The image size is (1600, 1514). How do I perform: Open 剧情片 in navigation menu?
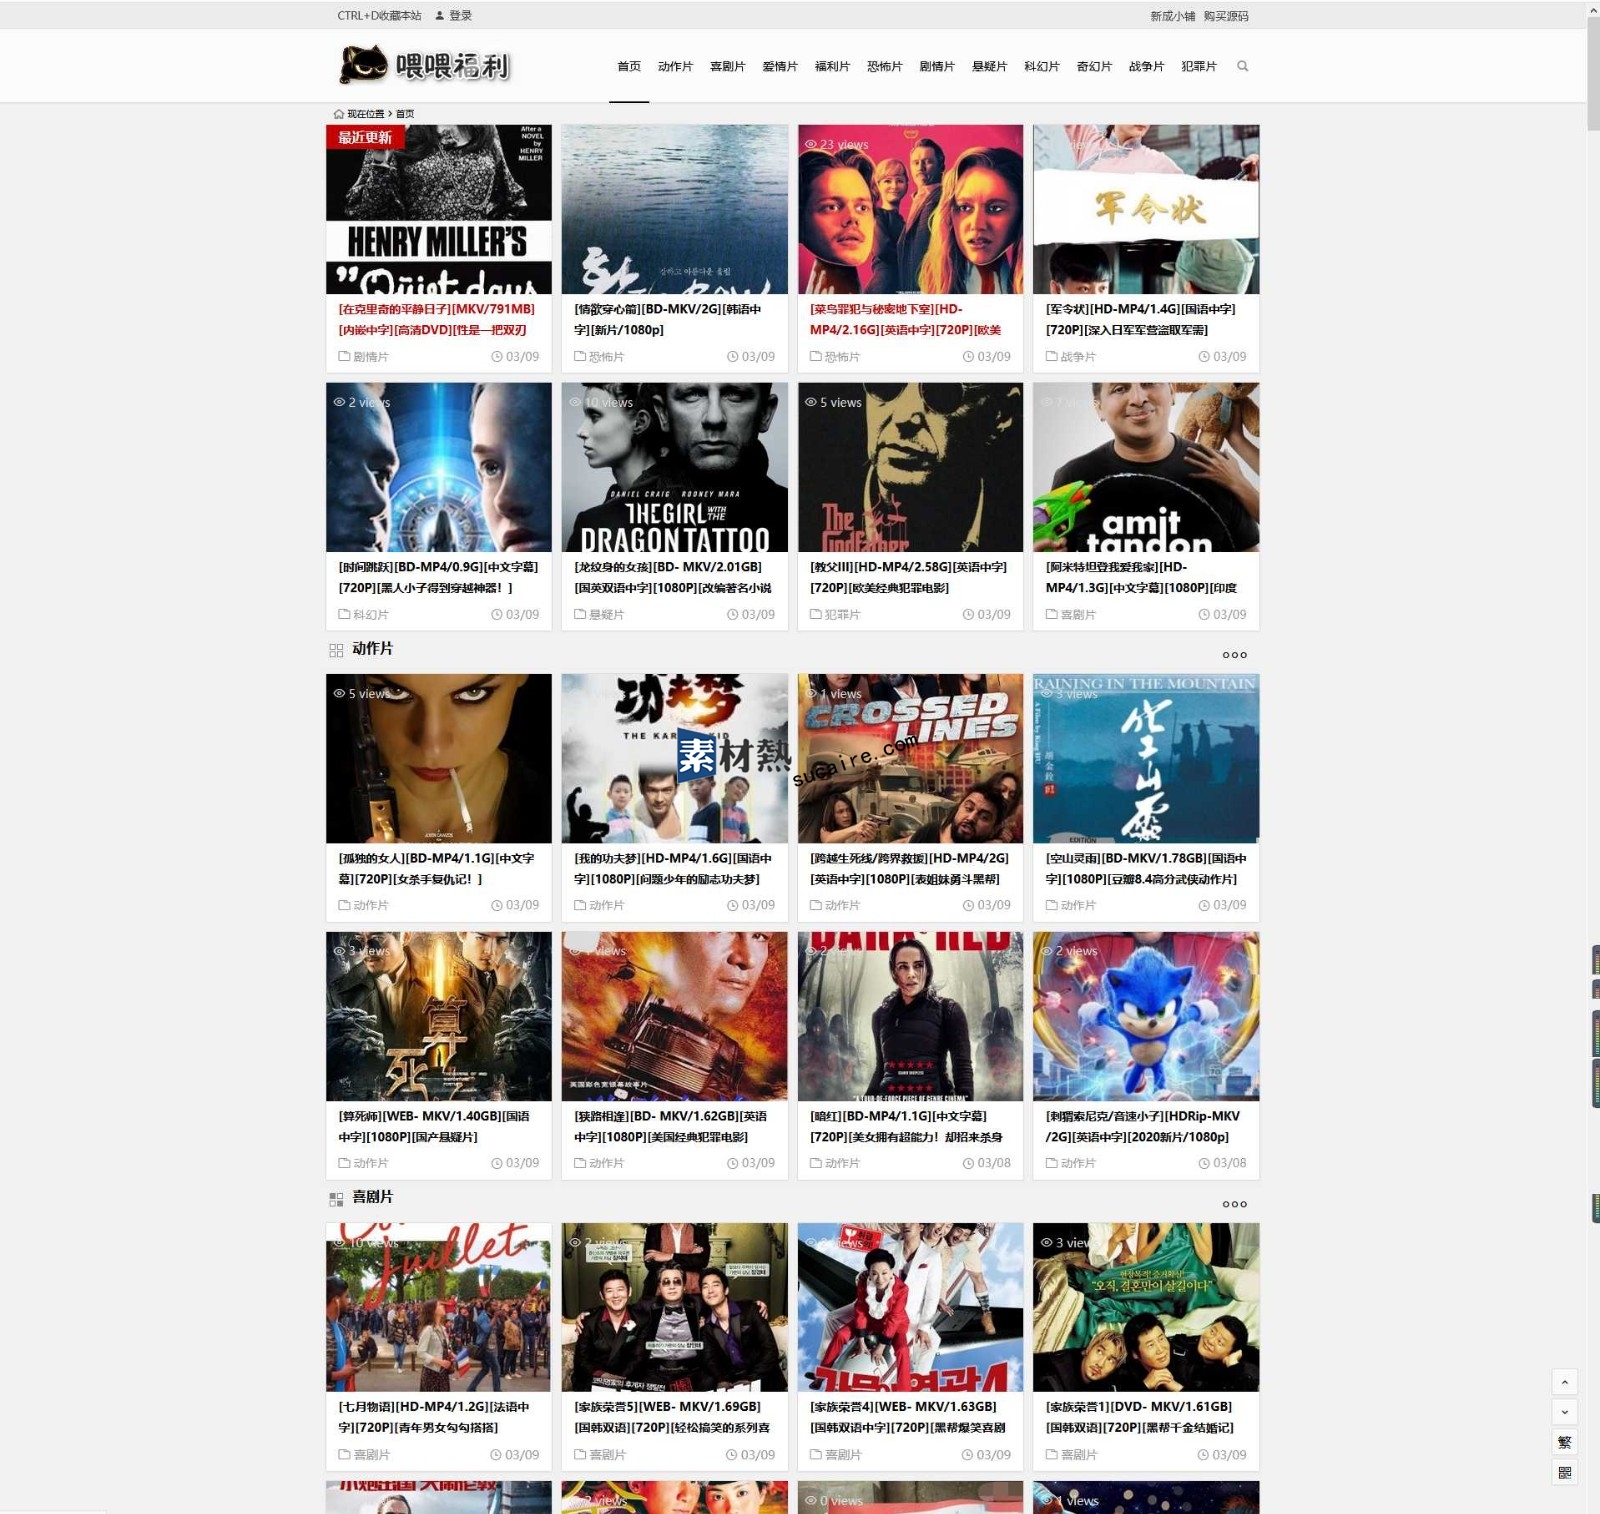937,66
